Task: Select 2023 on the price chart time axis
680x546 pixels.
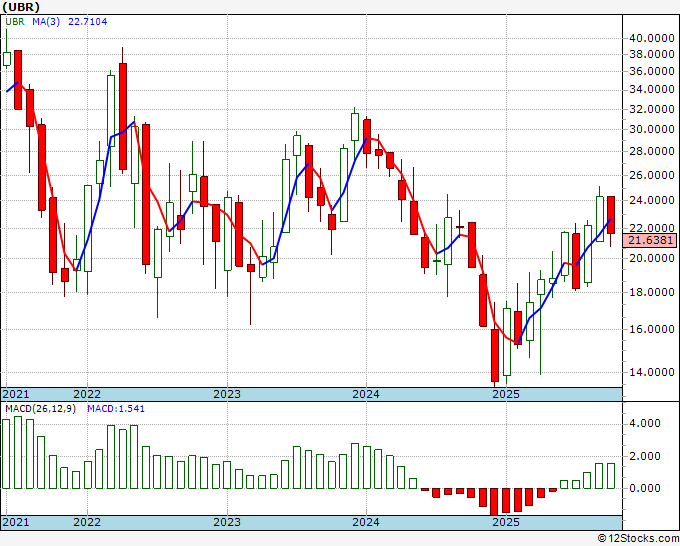Action: pos(227,394)
